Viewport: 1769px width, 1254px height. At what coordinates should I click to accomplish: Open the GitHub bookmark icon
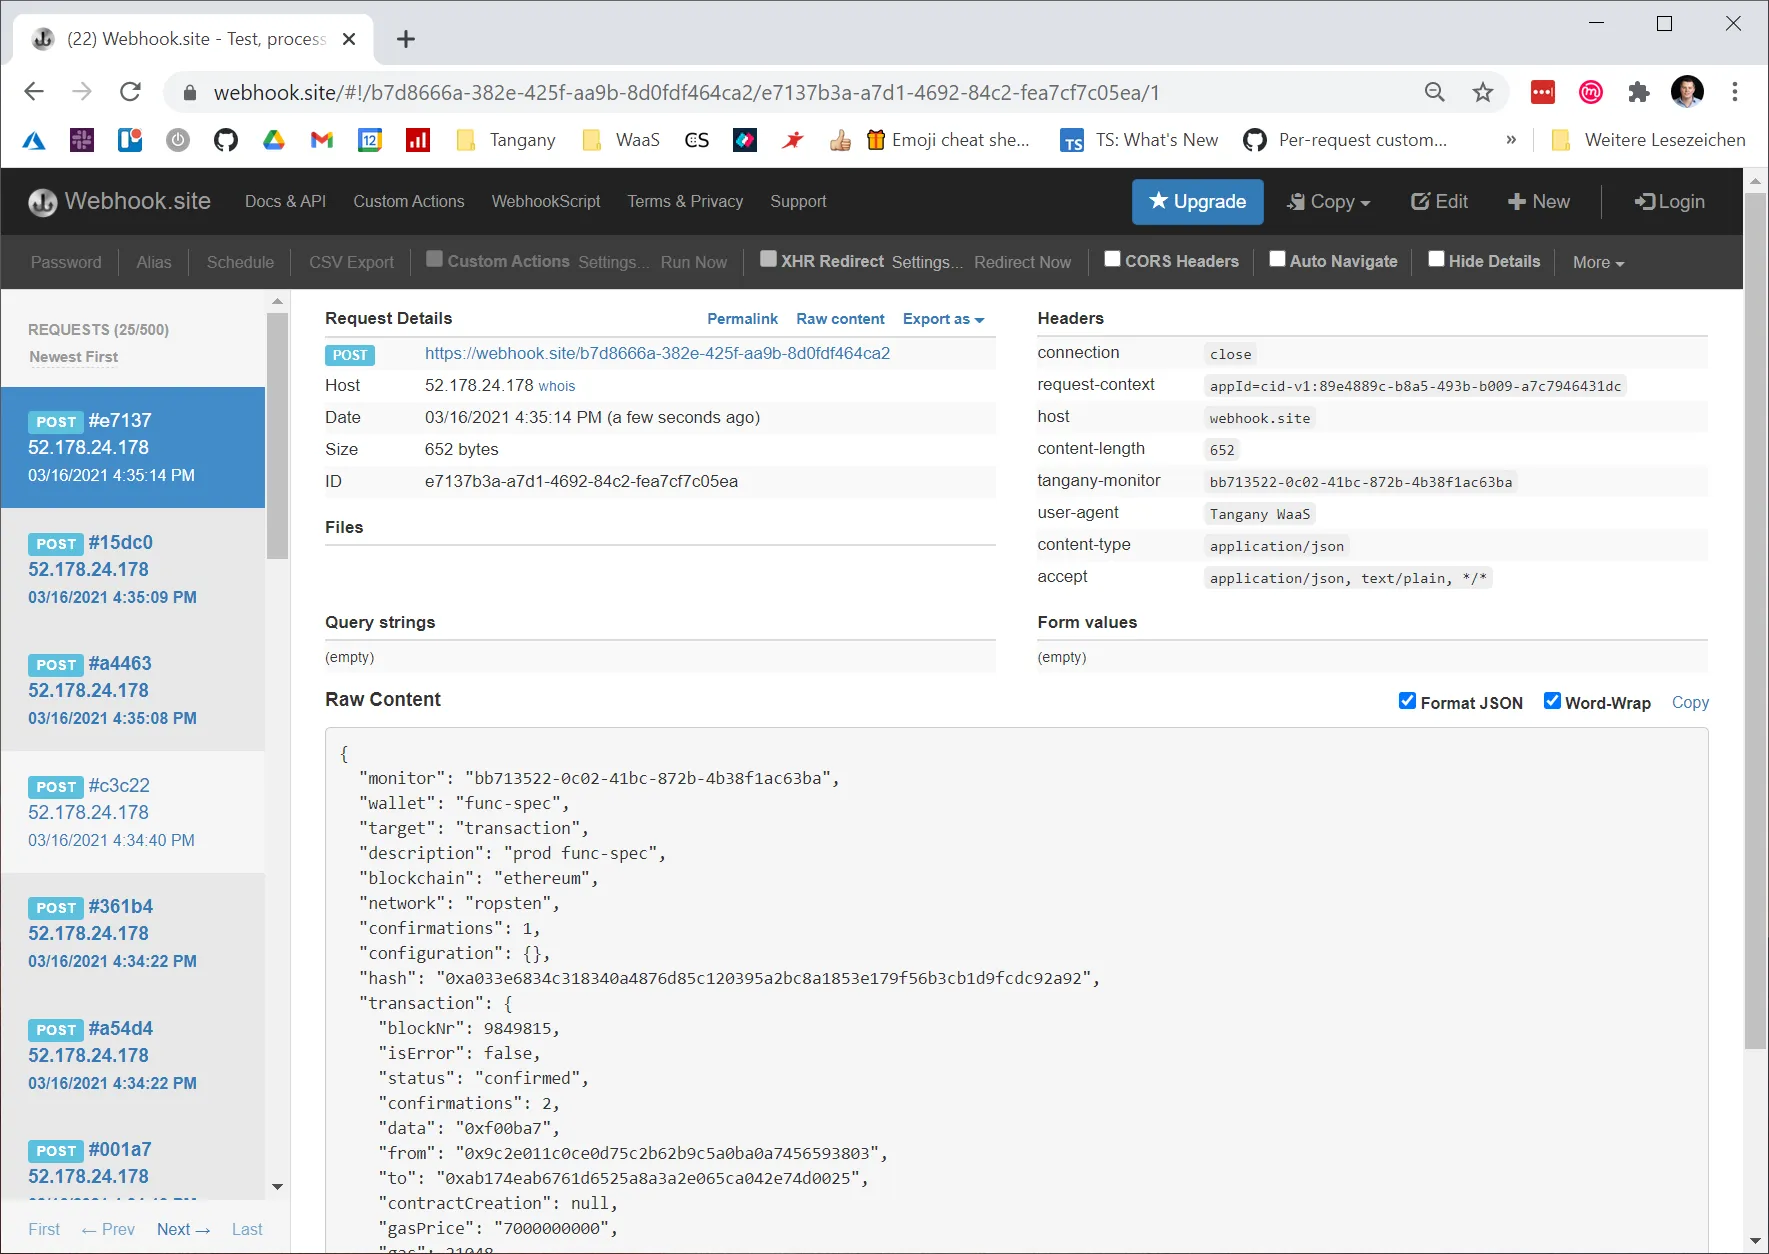tap(226, 140)
